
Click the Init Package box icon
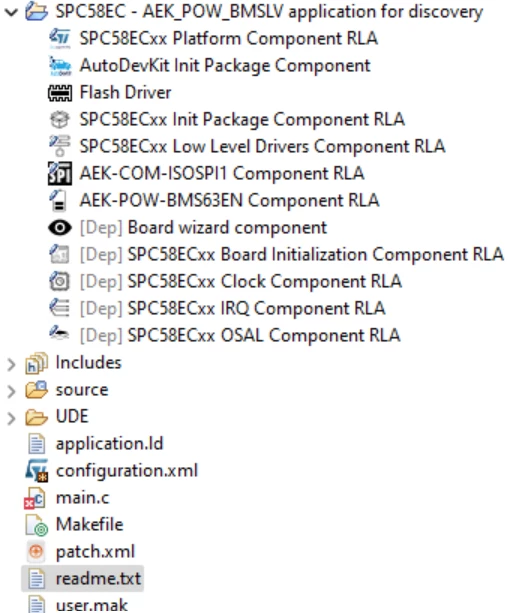pos(60,119)
